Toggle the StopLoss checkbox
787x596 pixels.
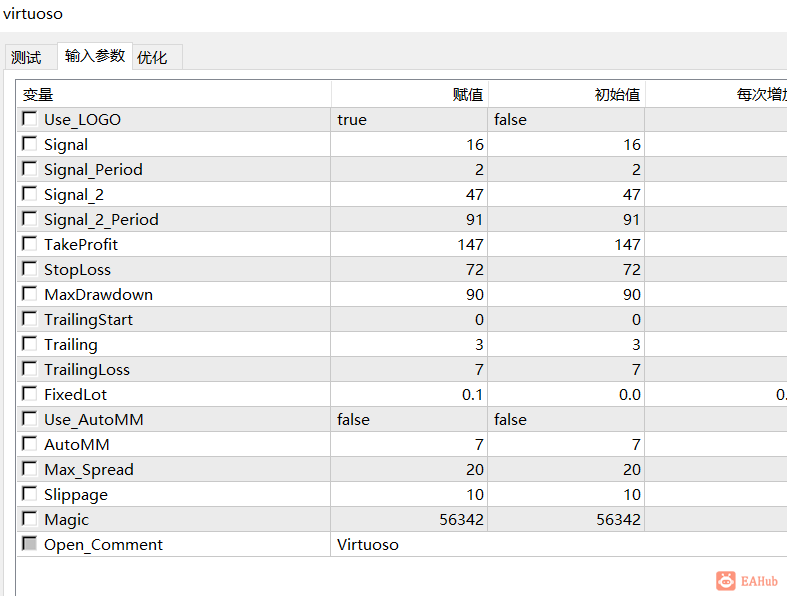[x=30, y=269]
